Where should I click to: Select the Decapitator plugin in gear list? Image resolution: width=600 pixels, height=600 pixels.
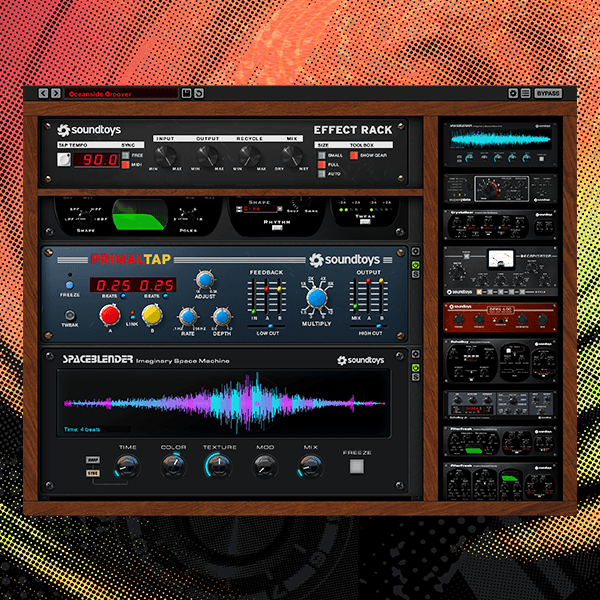pos(499,260)
